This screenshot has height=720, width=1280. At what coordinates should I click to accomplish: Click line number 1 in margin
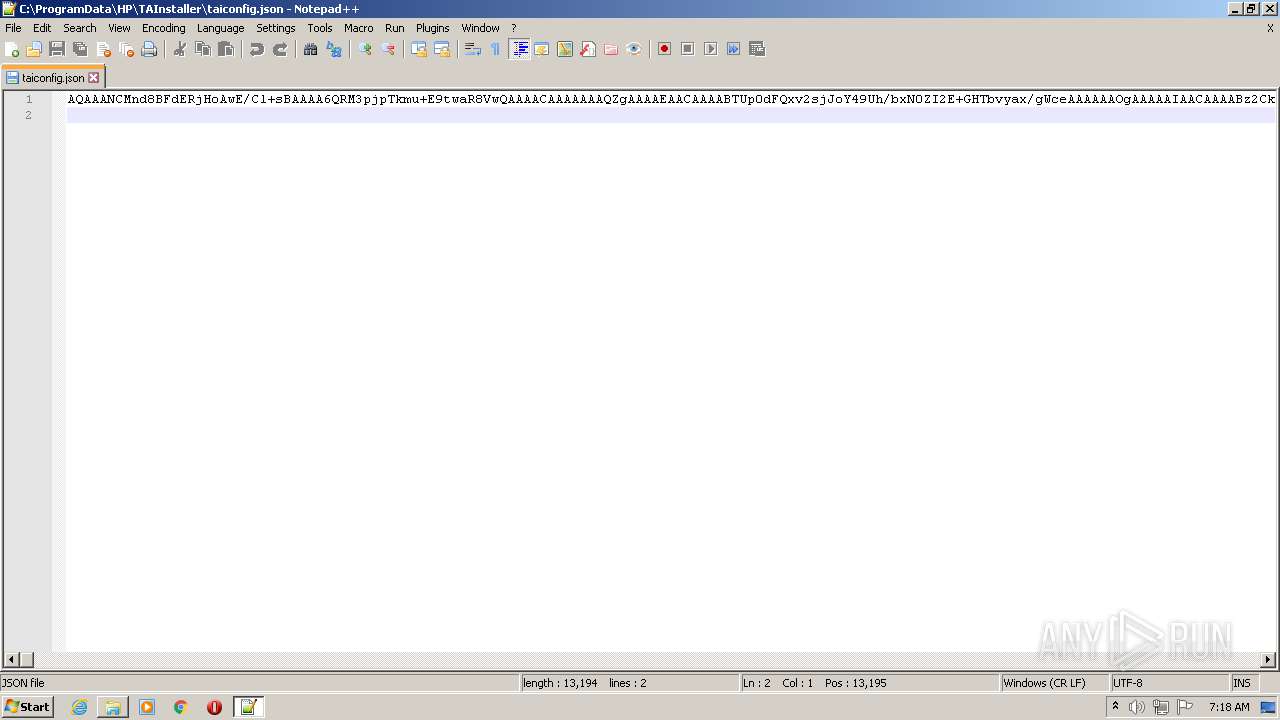(x=29, y=99)
